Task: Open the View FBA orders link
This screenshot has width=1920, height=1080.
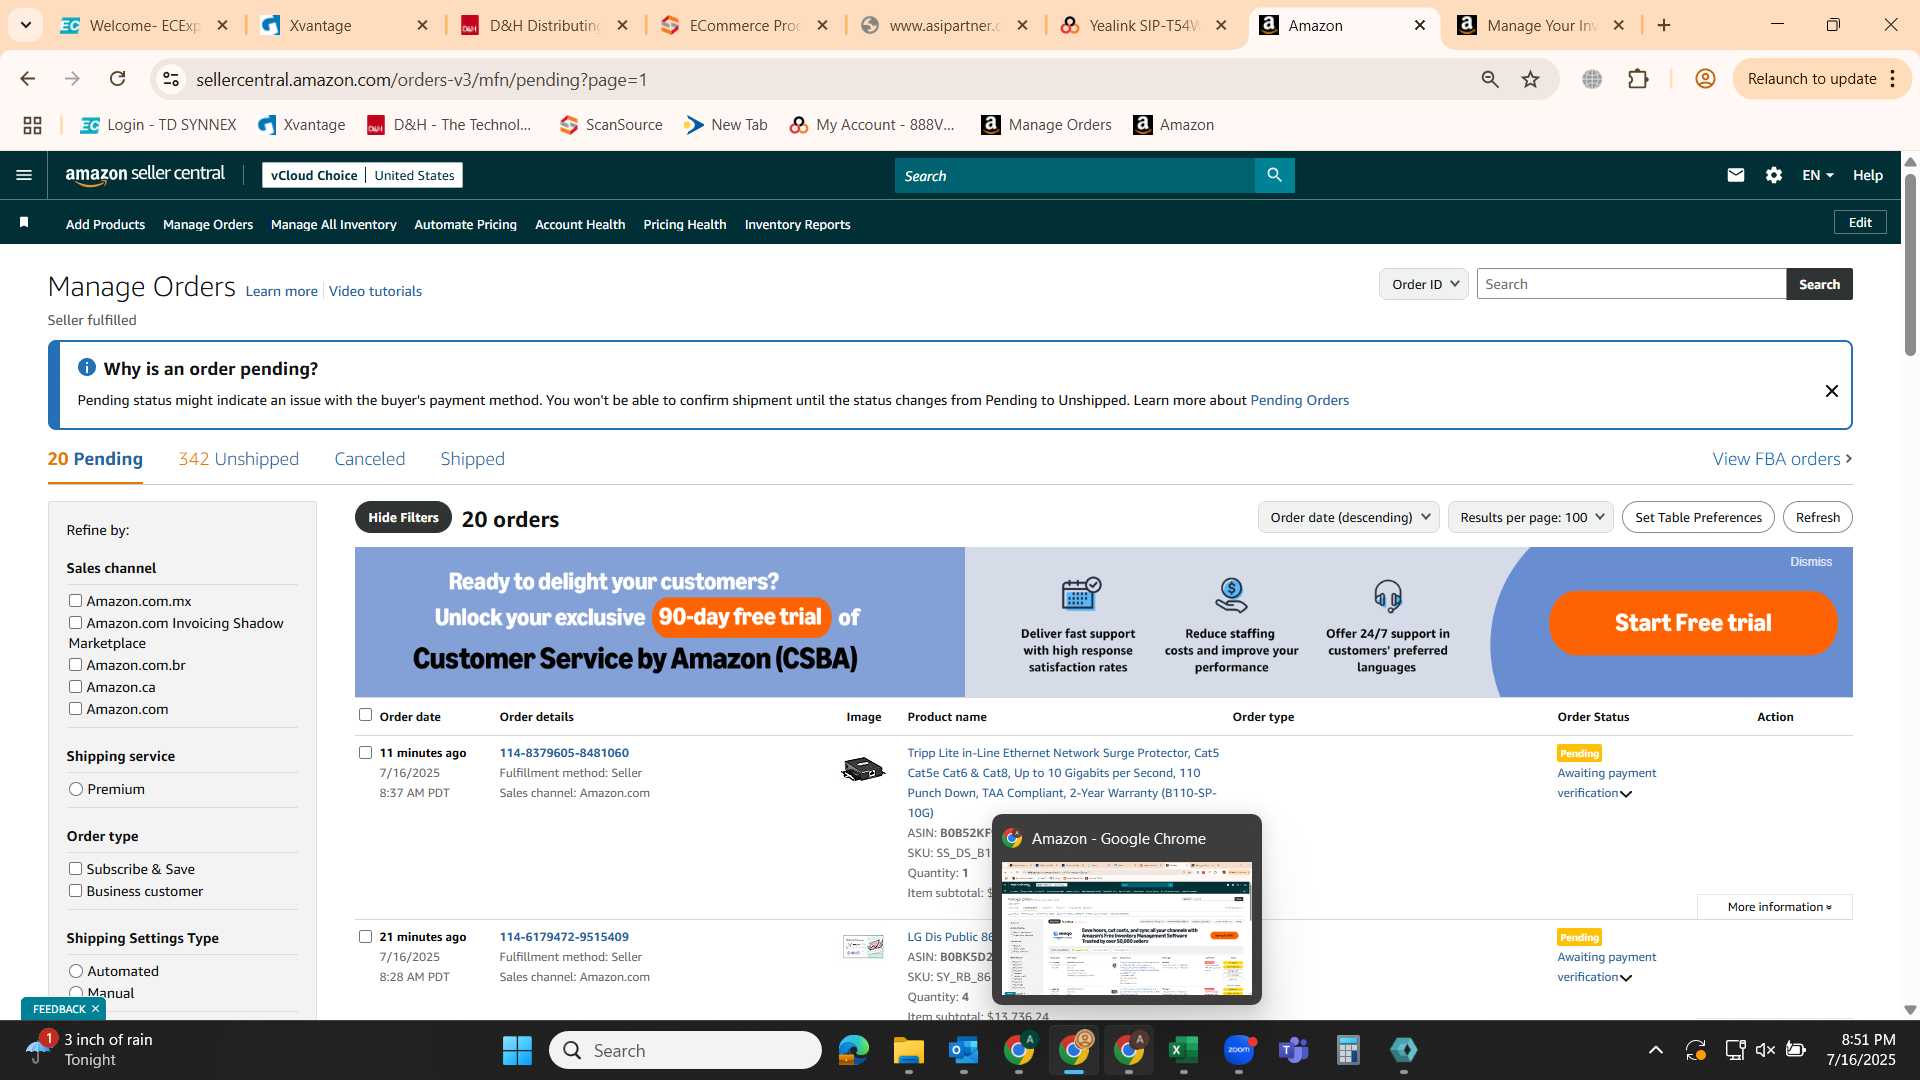Action: [1782, 459]
